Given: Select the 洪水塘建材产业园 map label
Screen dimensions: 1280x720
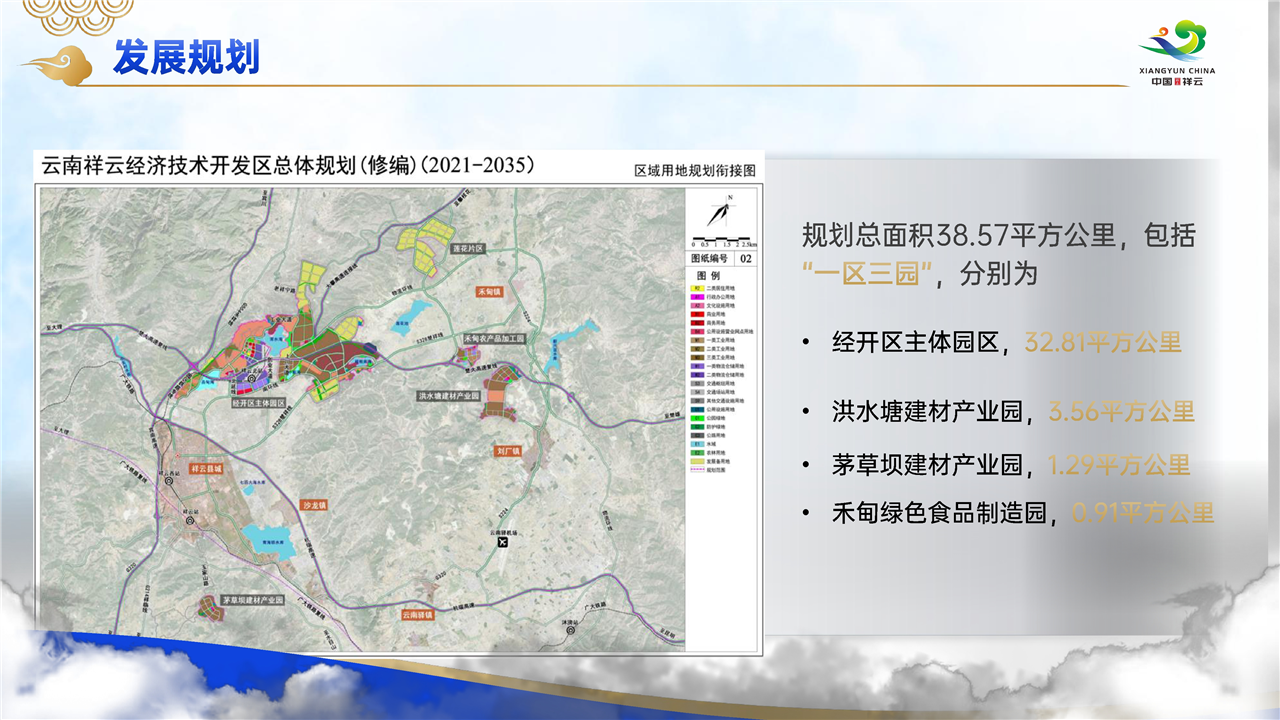Looking at the screenshot, I should [x=449, y=396].
